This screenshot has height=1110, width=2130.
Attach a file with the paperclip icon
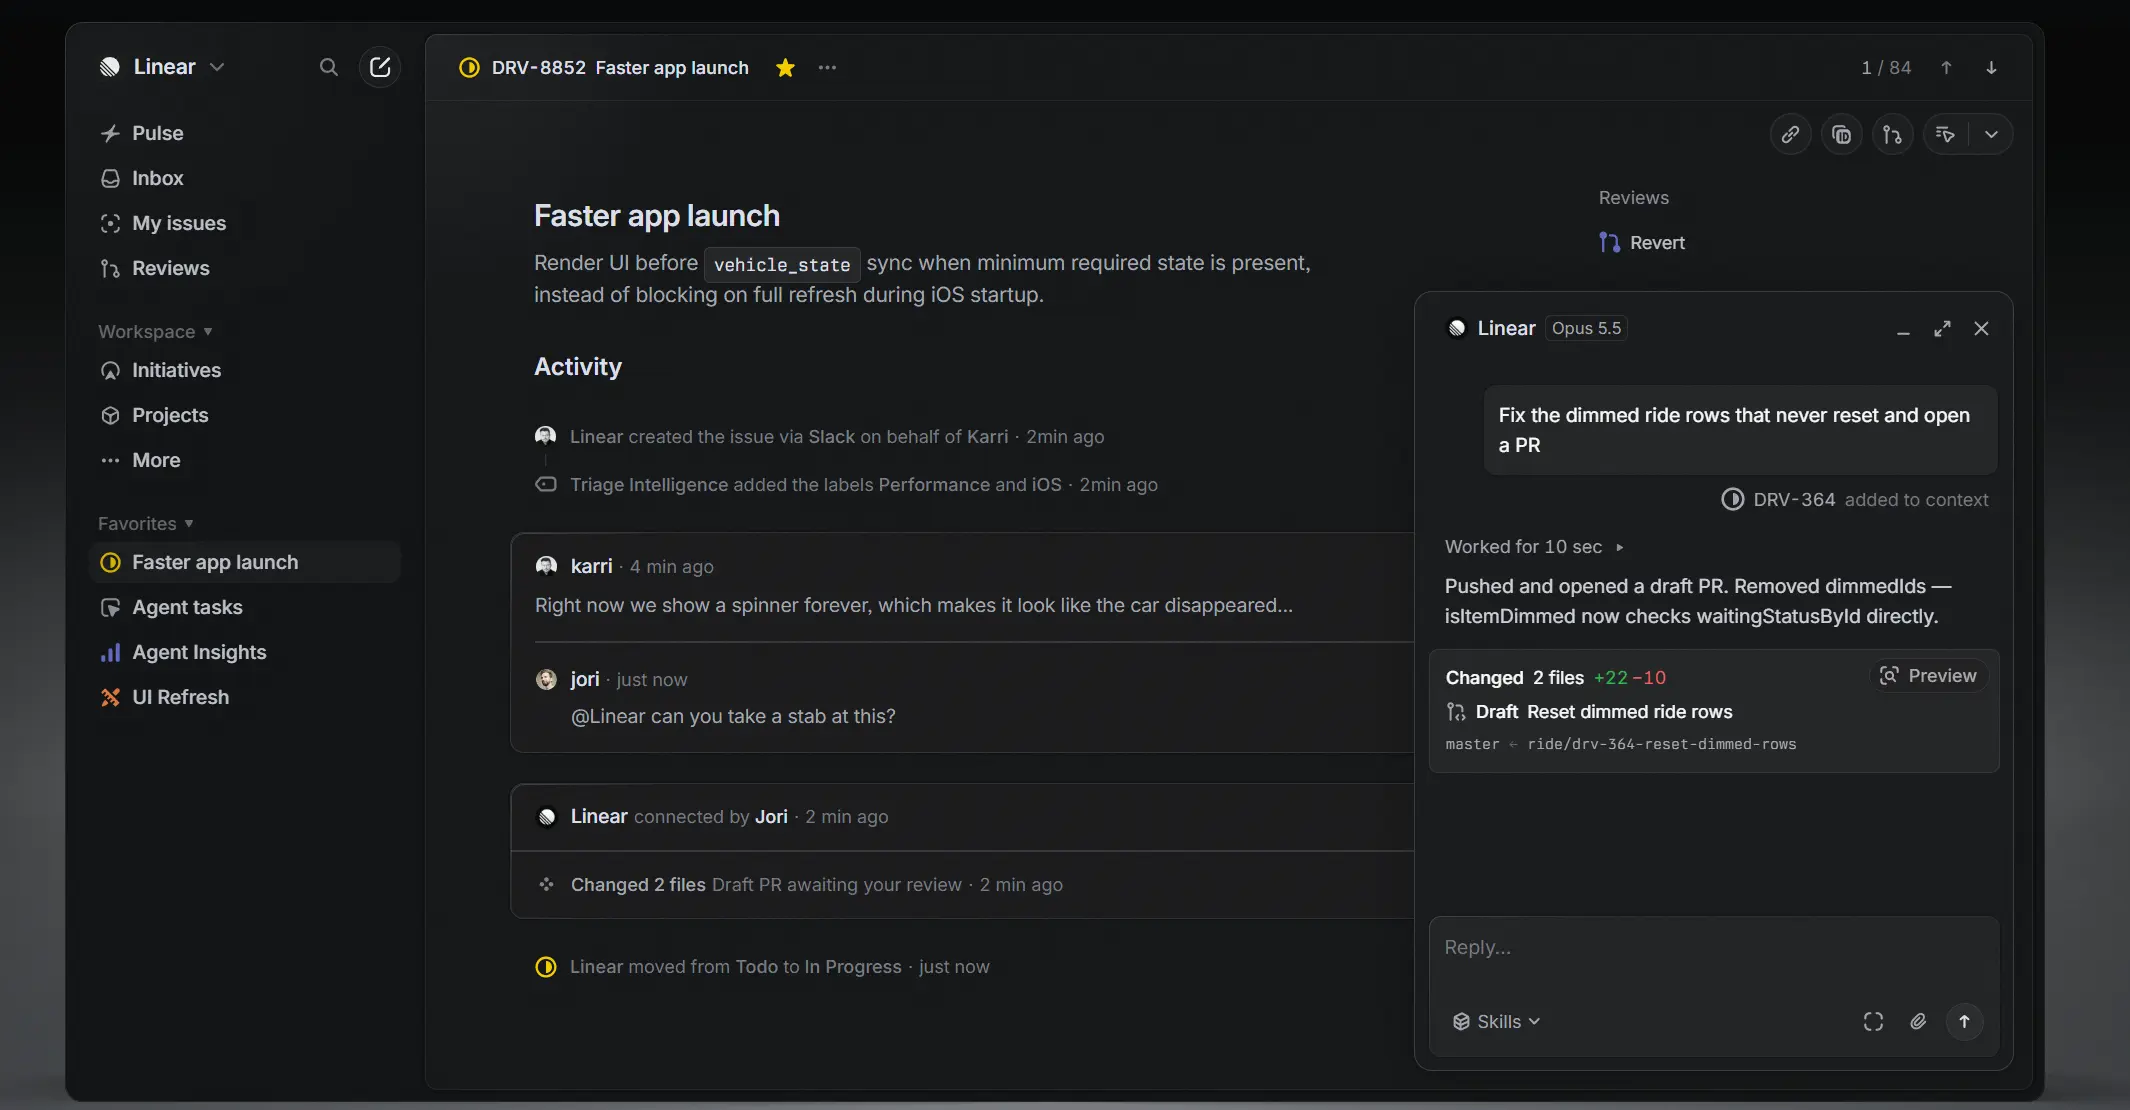coord(1918,1021)
